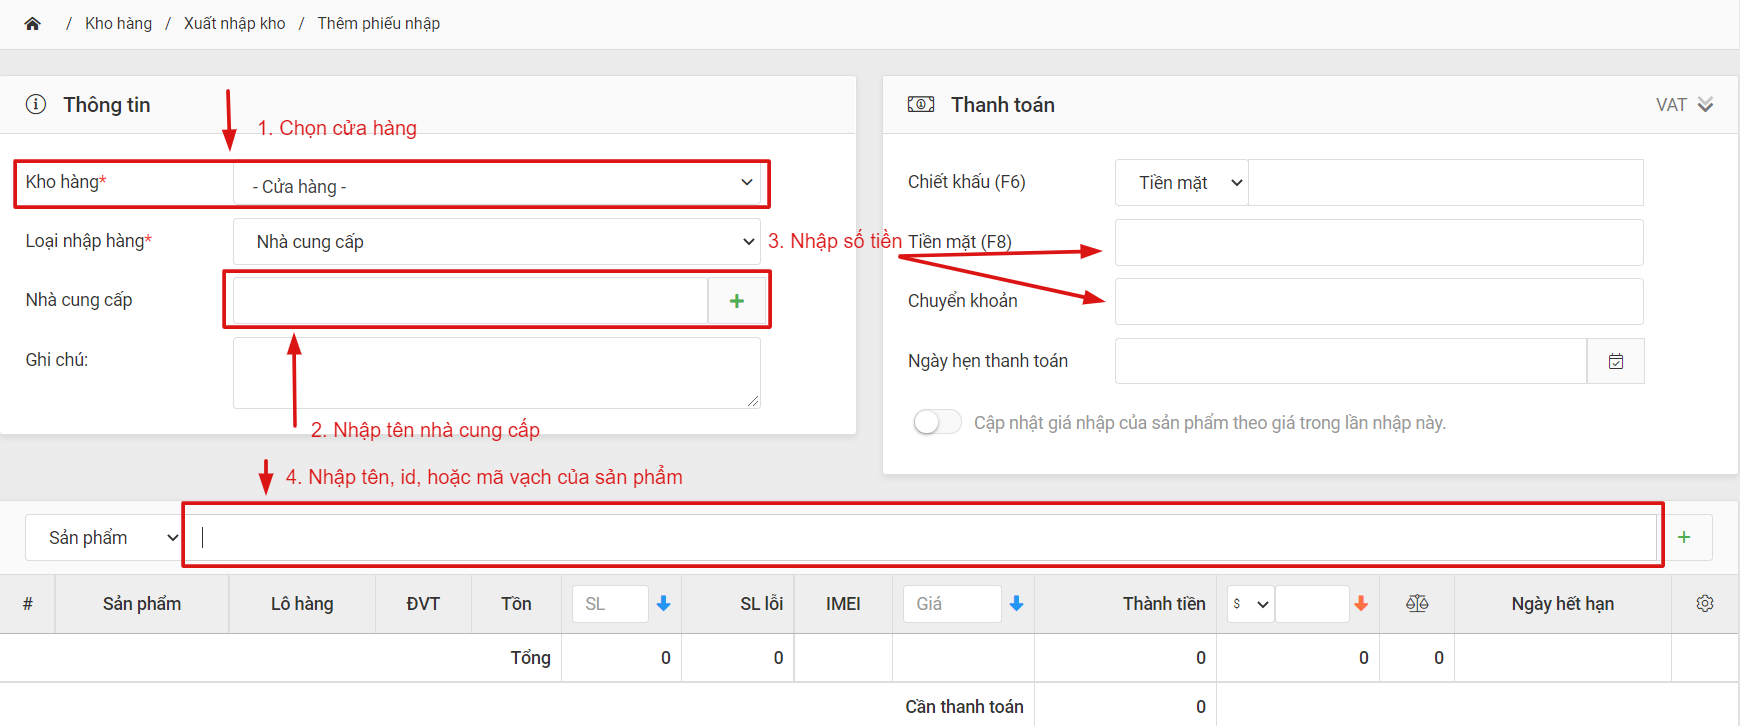
Task: Open table settings gear icon
Action: pyautogui.click(x=1705, y=604)
